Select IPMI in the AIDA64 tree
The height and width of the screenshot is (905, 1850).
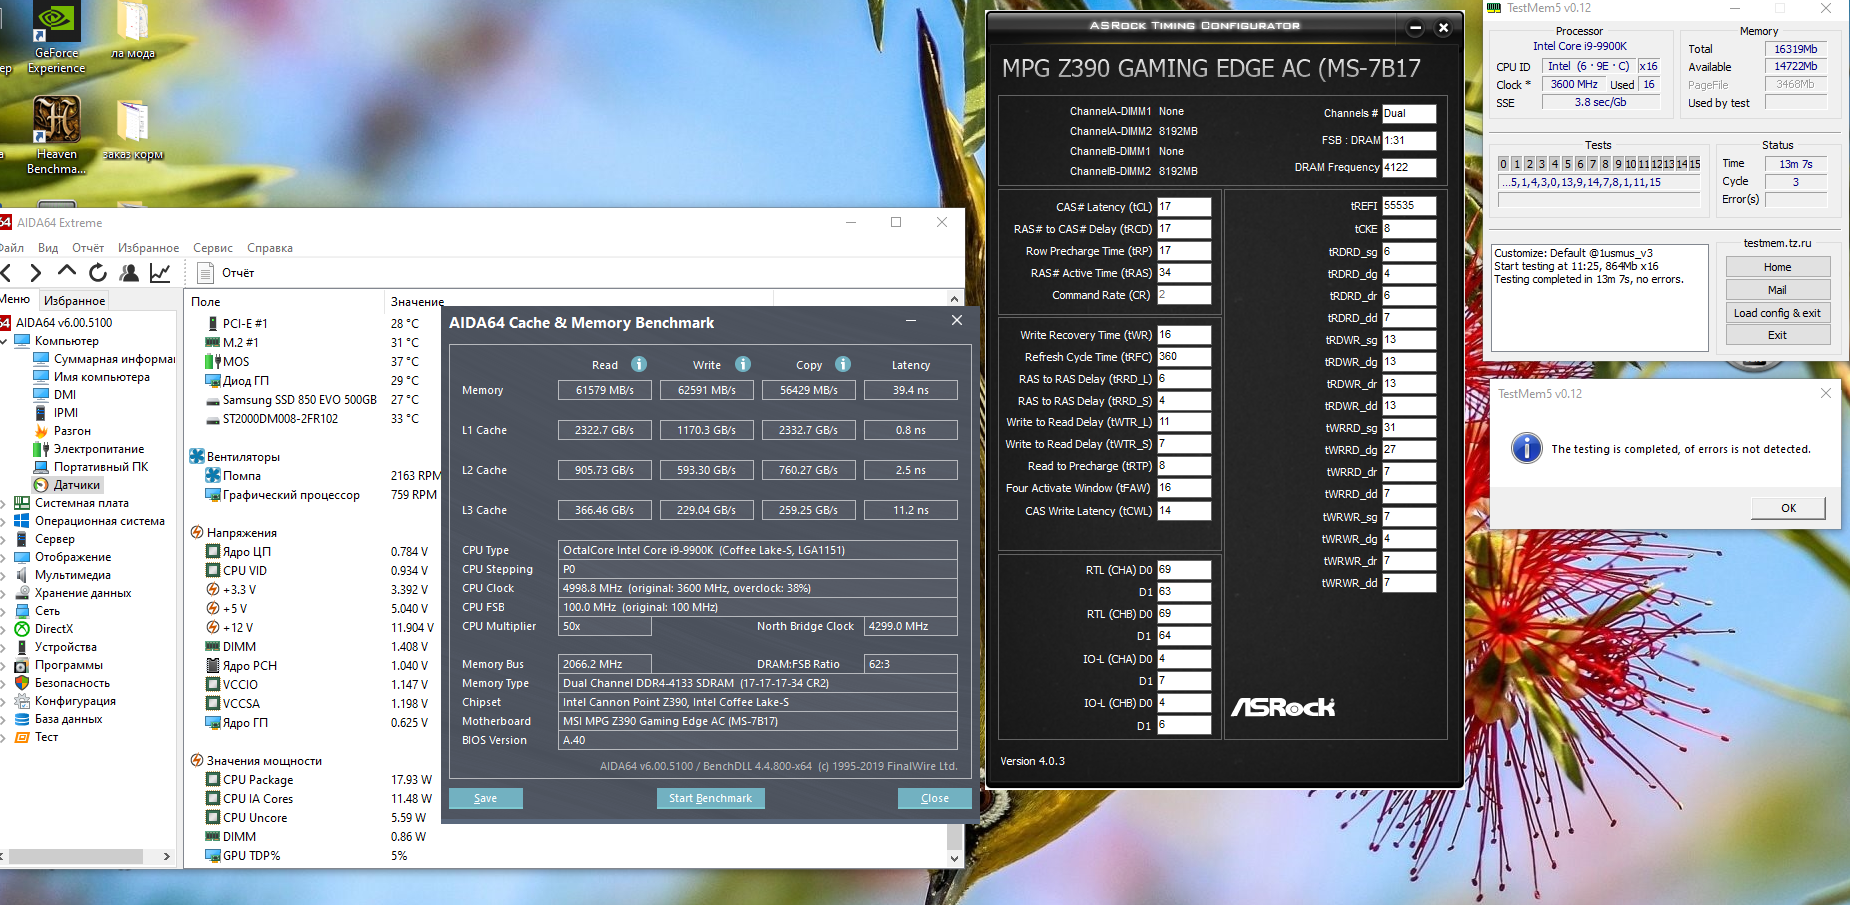(56, 413)
